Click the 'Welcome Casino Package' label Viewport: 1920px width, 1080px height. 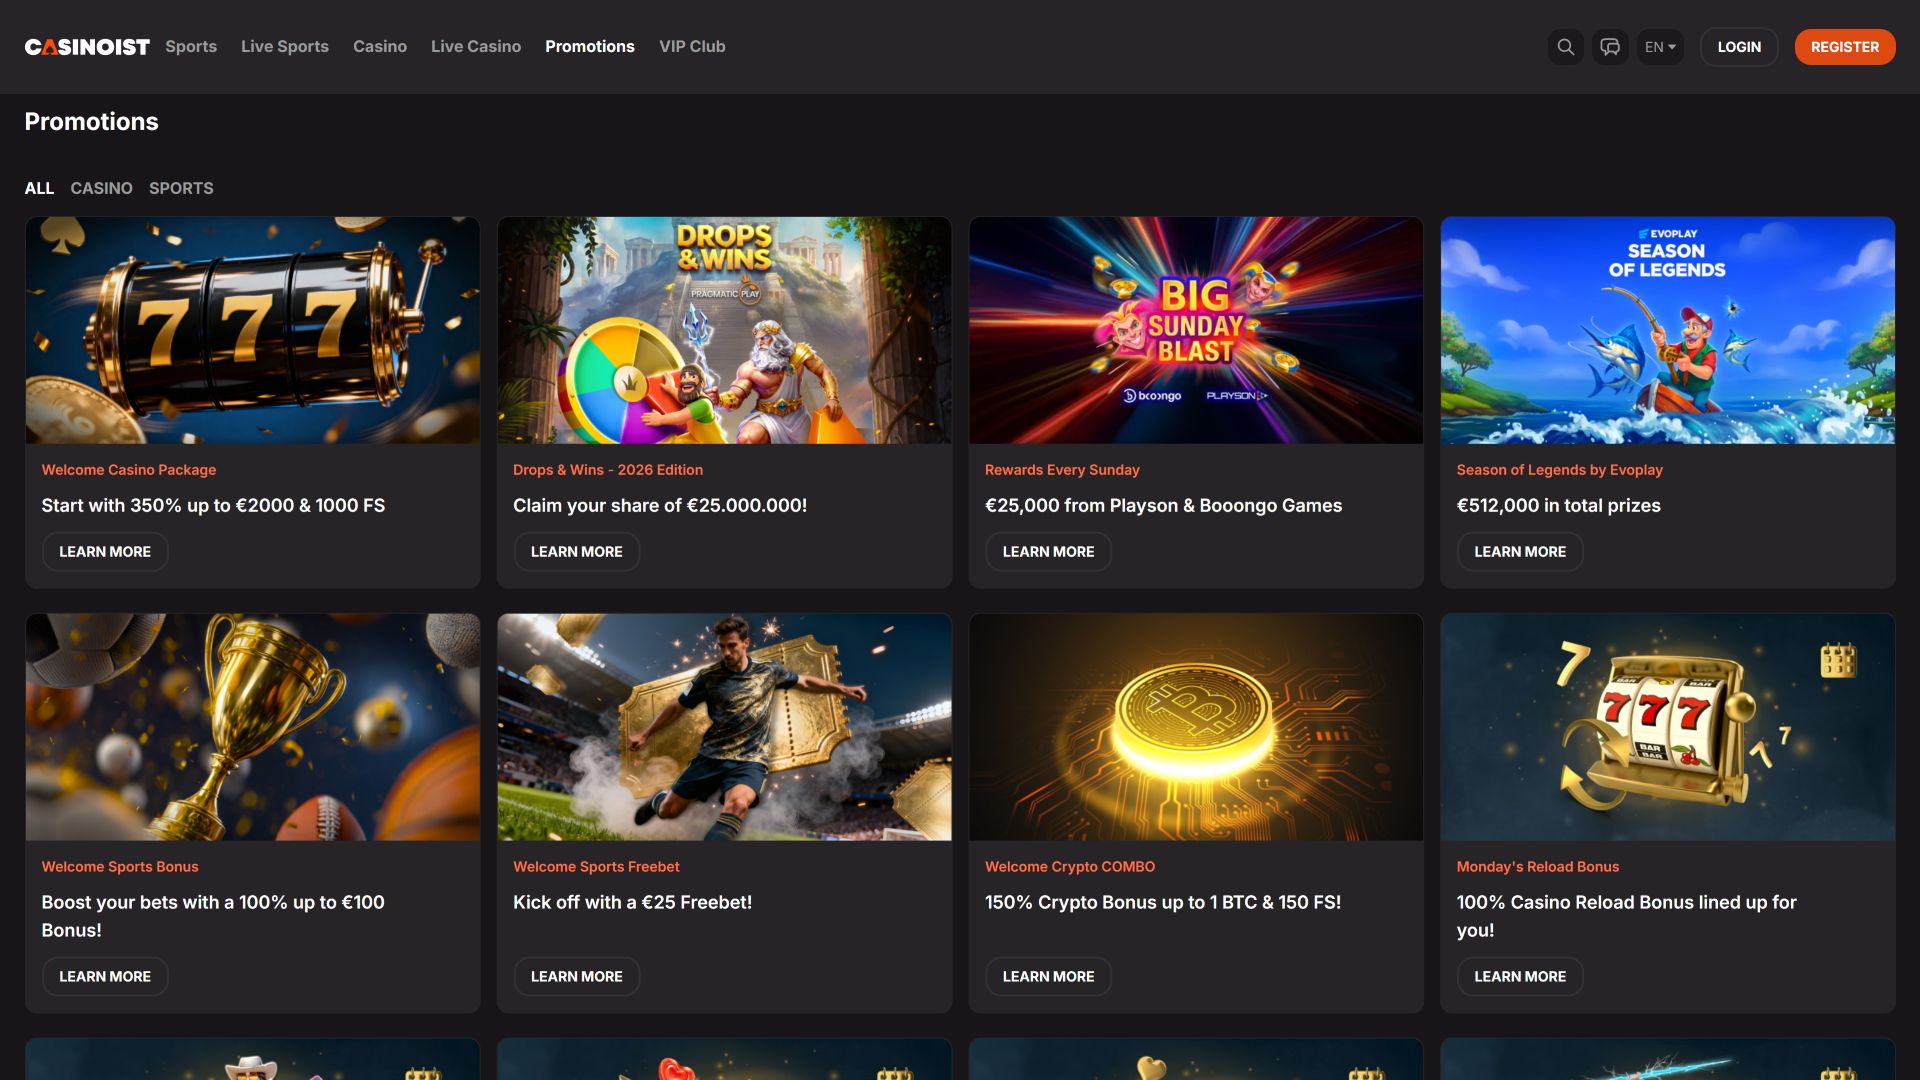tap(129, 470)
